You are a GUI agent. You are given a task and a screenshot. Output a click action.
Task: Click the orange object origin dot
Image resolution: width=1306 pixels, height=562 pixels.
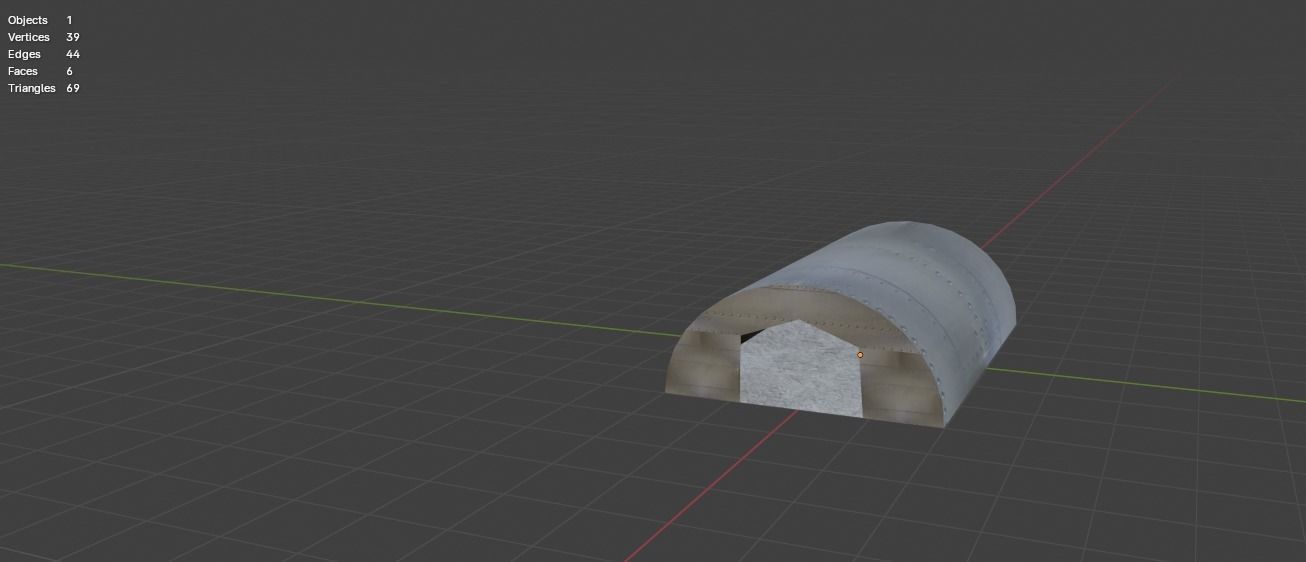pos(860,355)
